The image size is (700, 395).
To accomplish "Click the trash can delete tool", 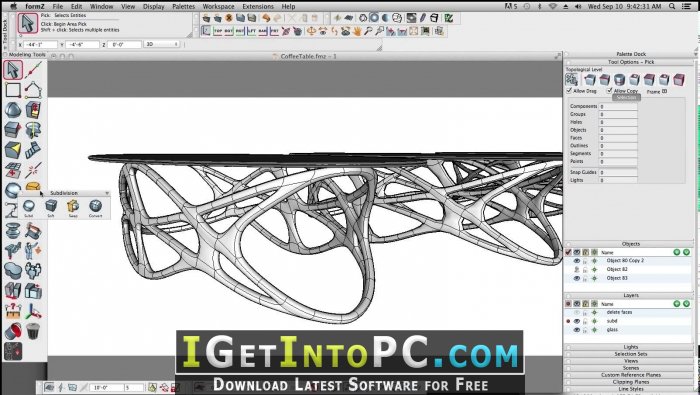I will 33,331.
